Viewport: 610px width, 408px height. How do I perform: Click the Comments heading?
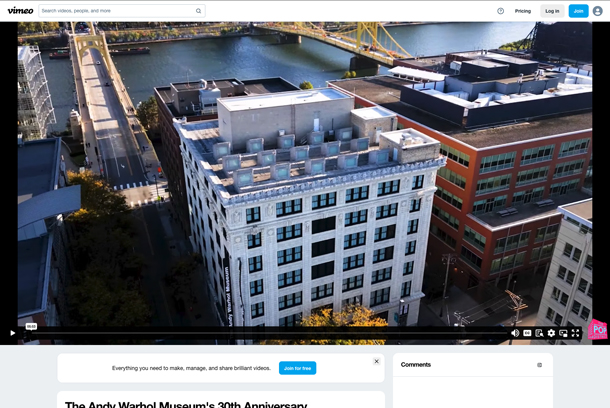coord(415,364)
